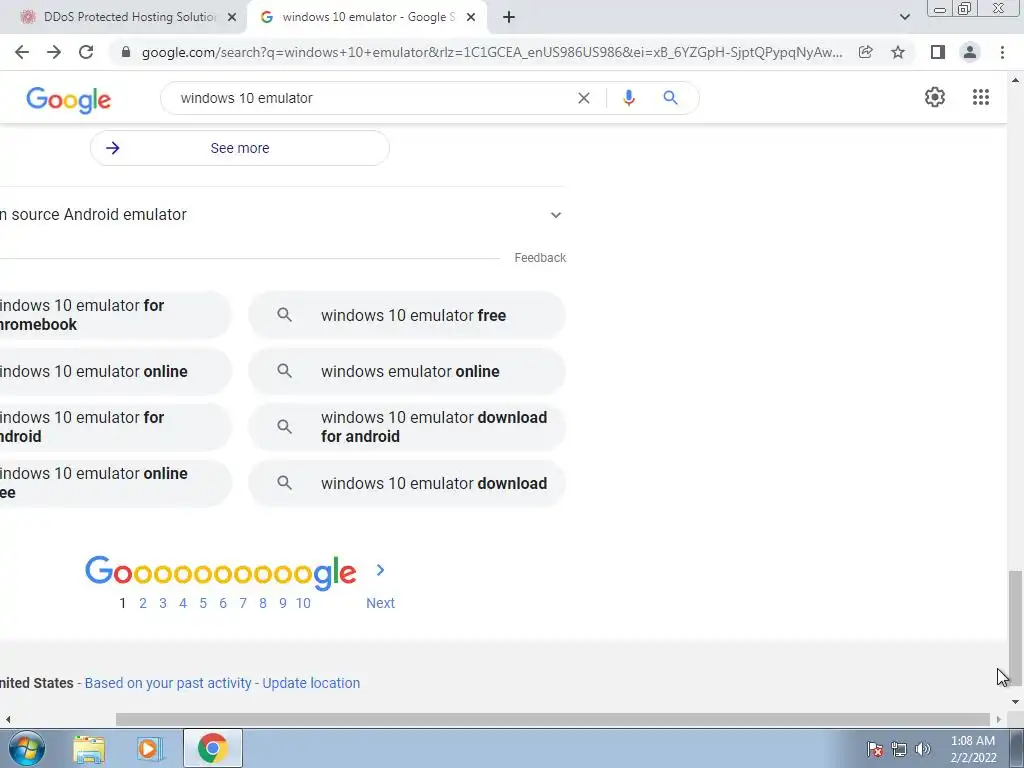1024x768 pixels.
Task: Click the Next results link
Action: point(380,603)
